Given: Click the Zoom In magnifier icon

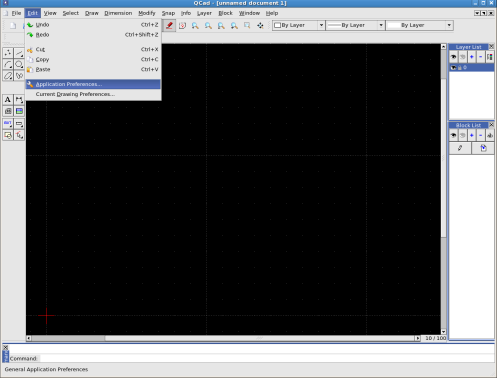Looking at the screenshot, I should (195, 25).
